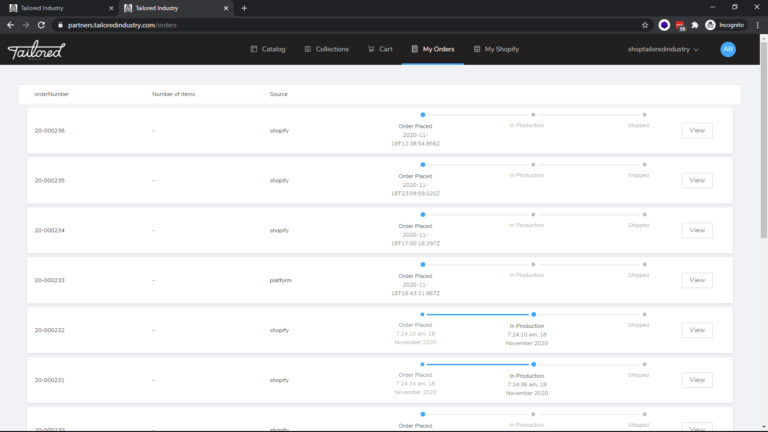Screen dimensions: 768x432
Task: Click the blue AR user avatar
Action: point(728,49)
